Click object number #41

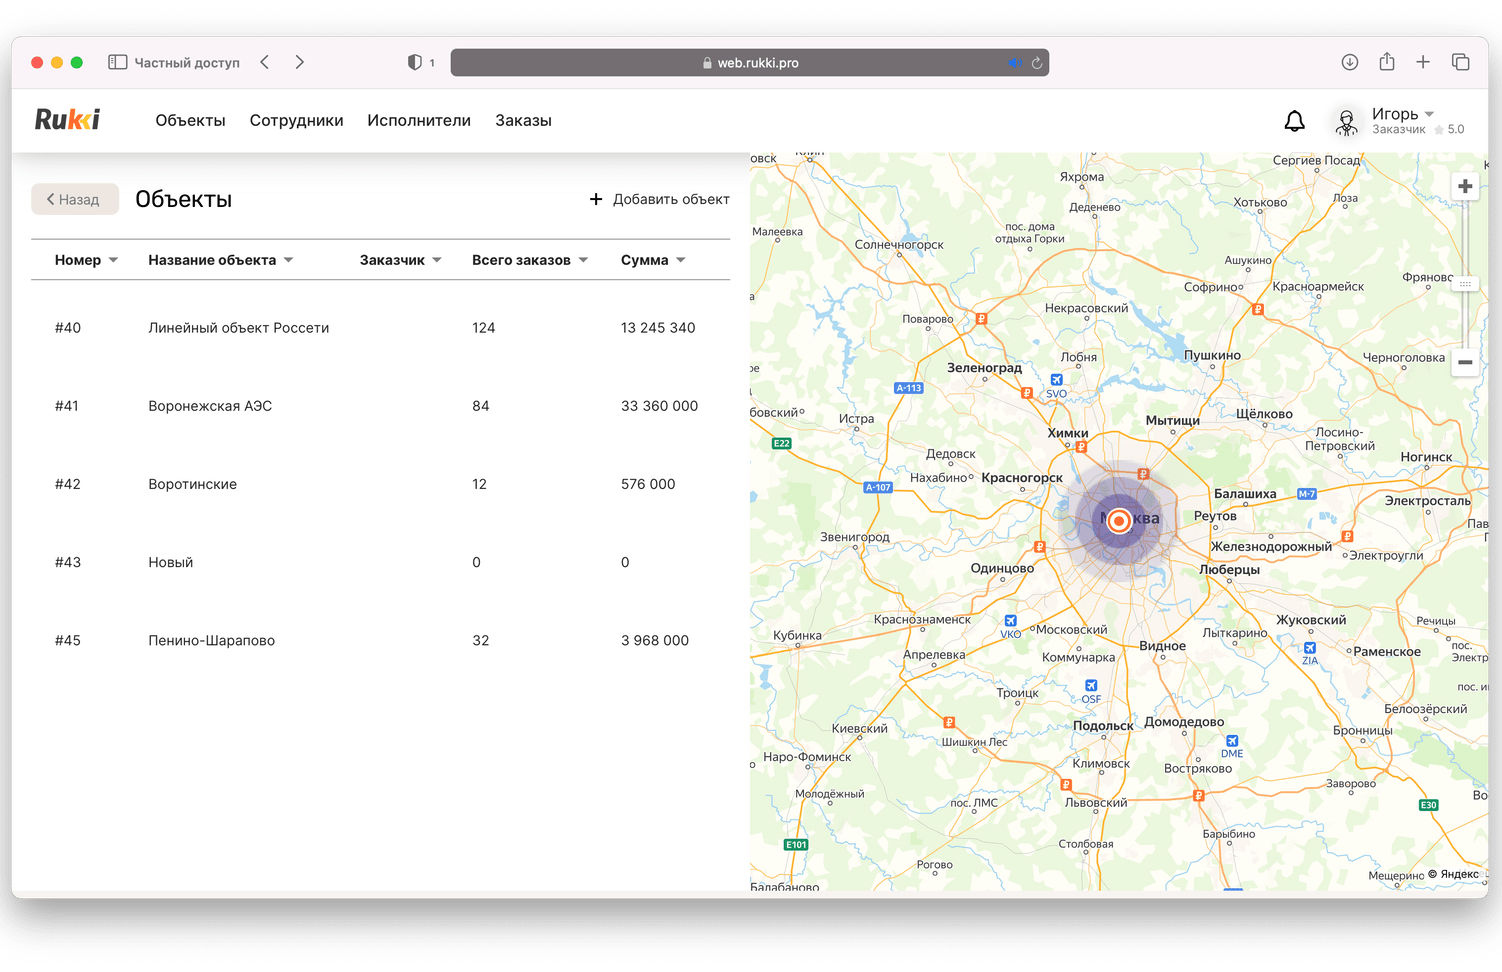[67, 406]
